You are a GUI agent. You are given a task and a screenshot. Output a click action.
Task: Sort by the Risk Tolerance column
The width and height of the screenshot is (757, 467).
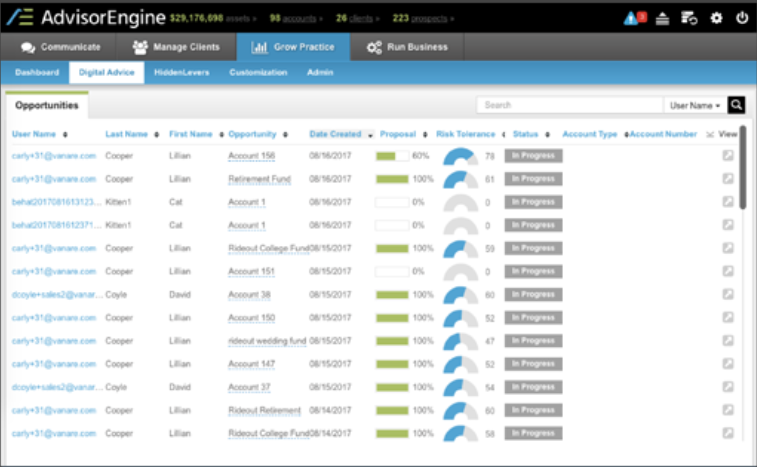(x=471, y=134)
